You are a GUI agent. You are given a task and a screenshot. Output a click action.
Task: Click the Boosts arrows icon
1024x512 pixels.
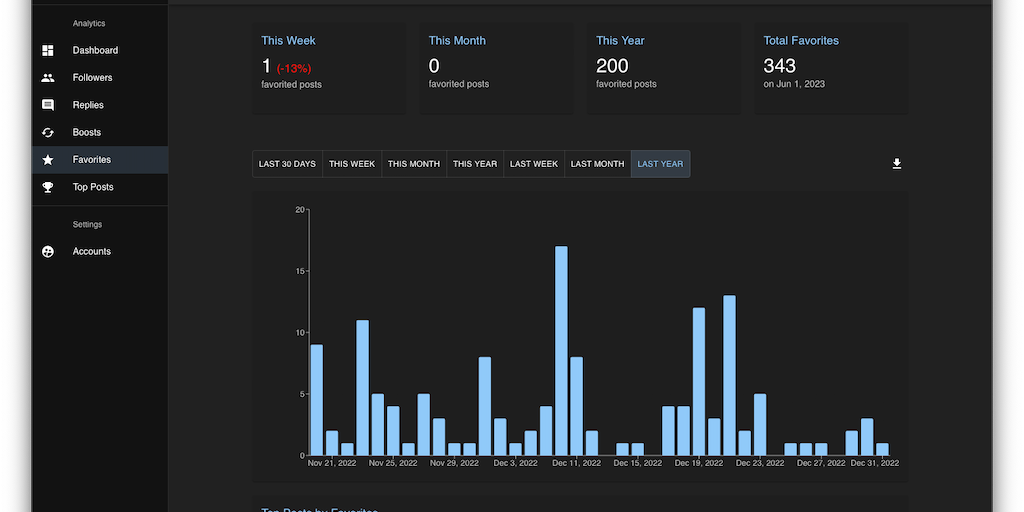pyautogui.click(x=48, y=132)
